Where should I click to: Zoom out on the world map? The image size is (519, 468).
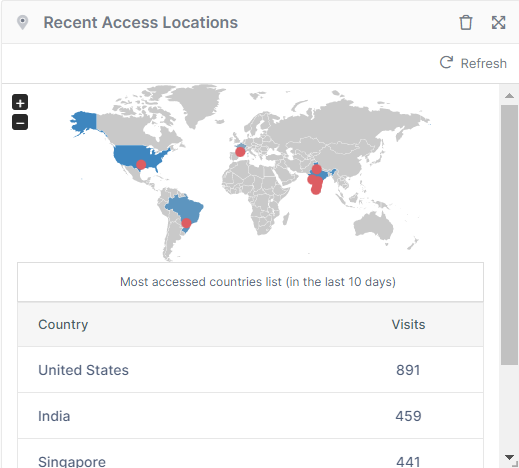[x=20, y=122]
